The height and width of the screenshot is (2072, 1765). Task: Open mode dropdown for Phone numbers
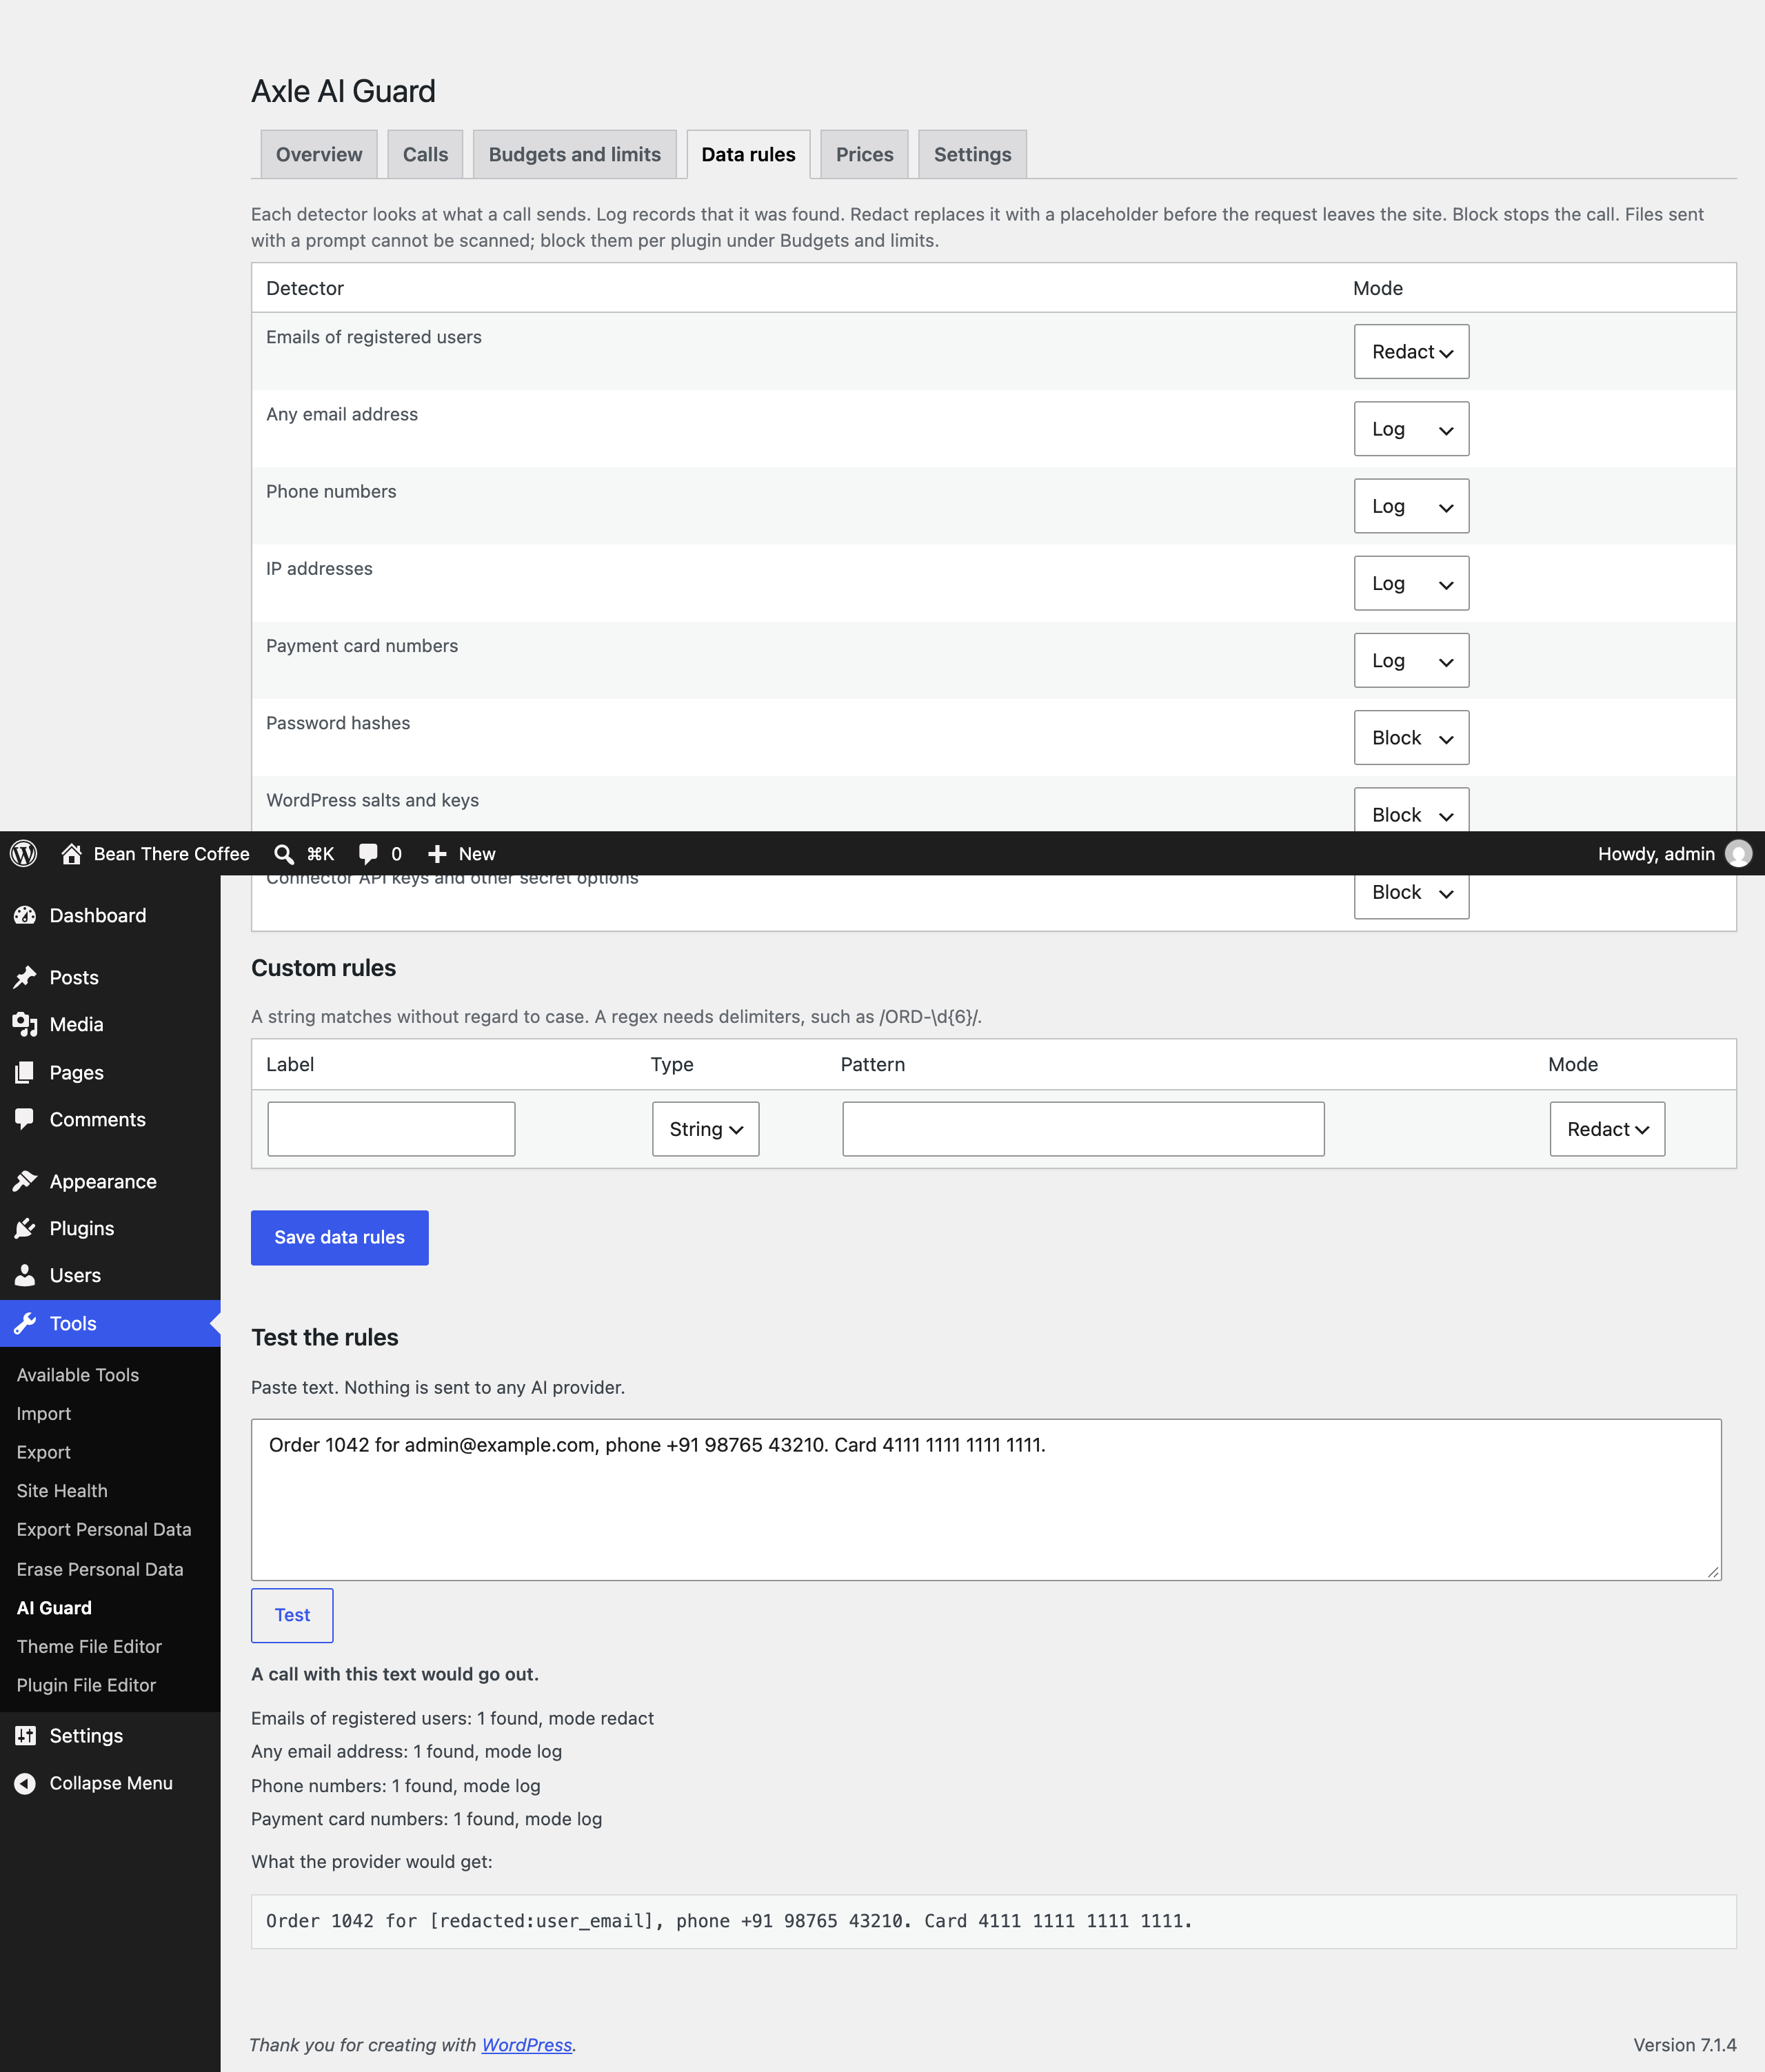[x=1411, y=505]
